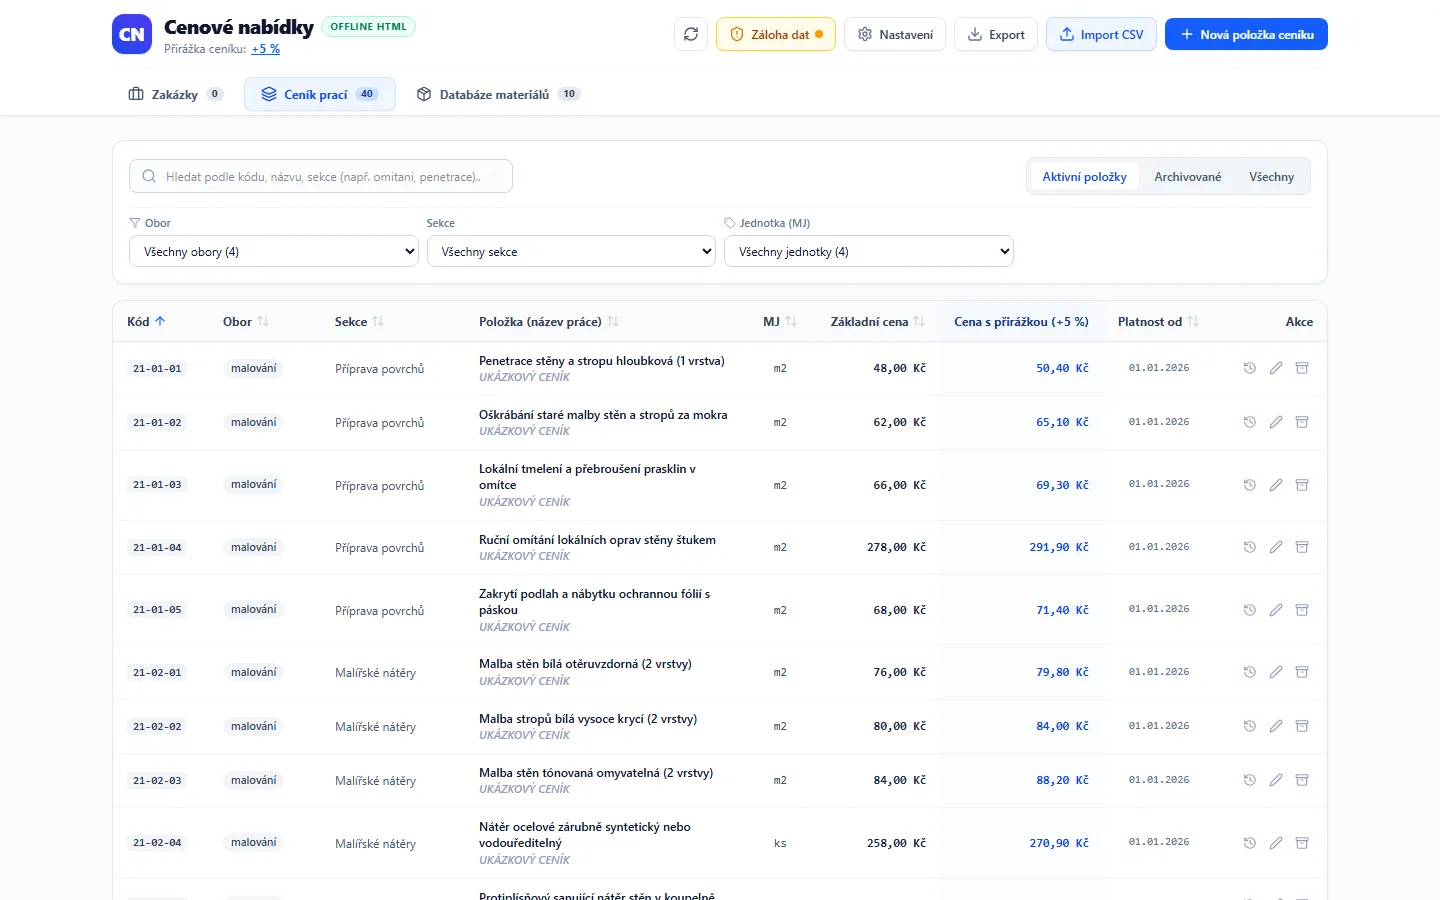Viewport: 1440px width, 900px height.
Task: Edit item 21-01-02 with pencil icon
Action: [1276, 422]
